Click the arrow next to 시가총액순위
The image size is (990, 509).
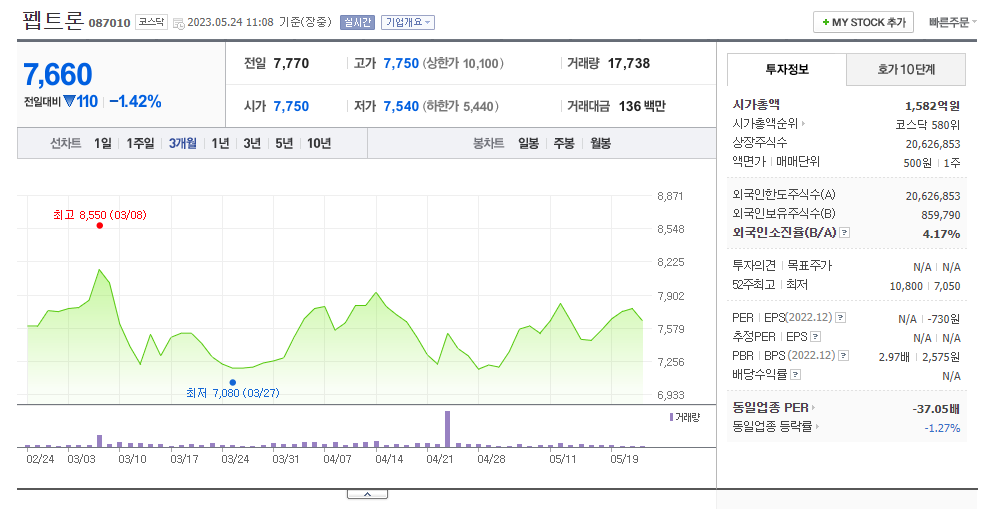click(803, 124)
